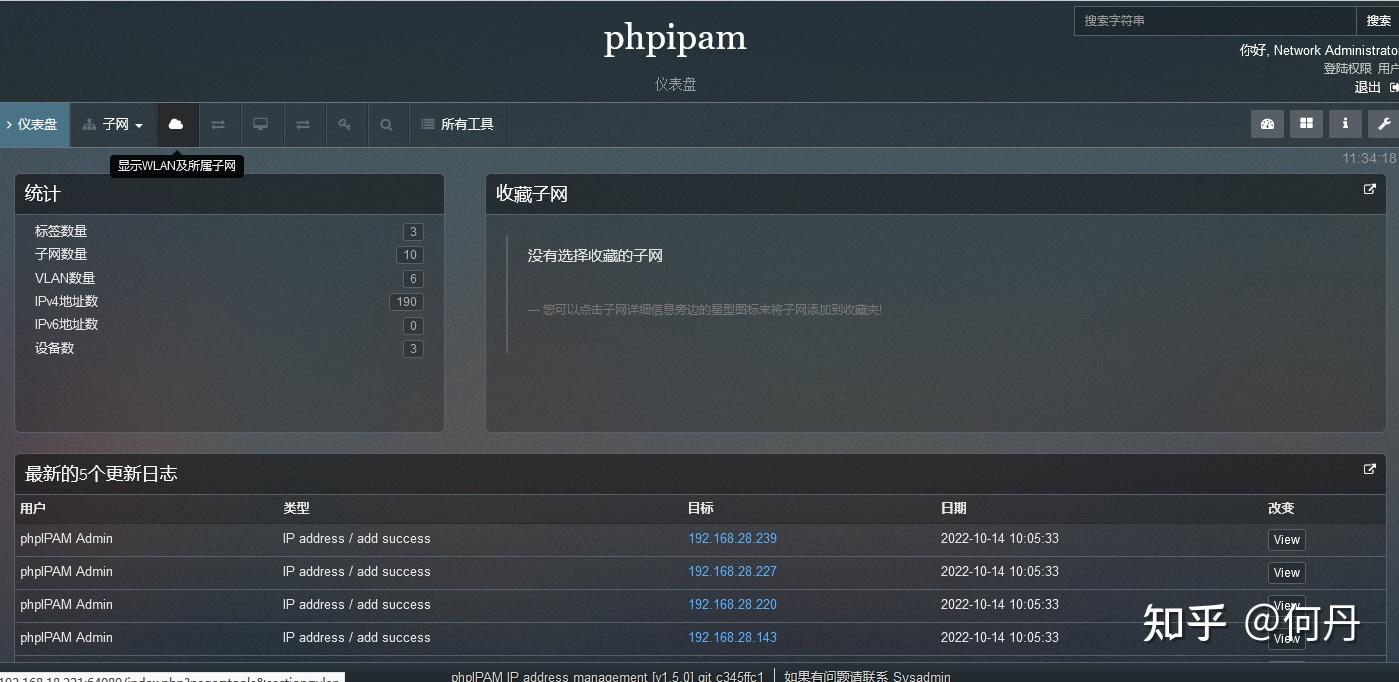Click the 目标 column header

[701, 508]
